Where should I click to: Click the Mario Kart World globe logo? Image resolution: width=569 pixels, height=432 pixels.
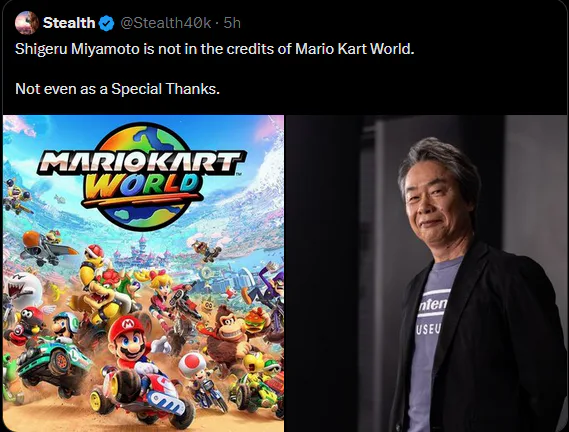point(142,176)
